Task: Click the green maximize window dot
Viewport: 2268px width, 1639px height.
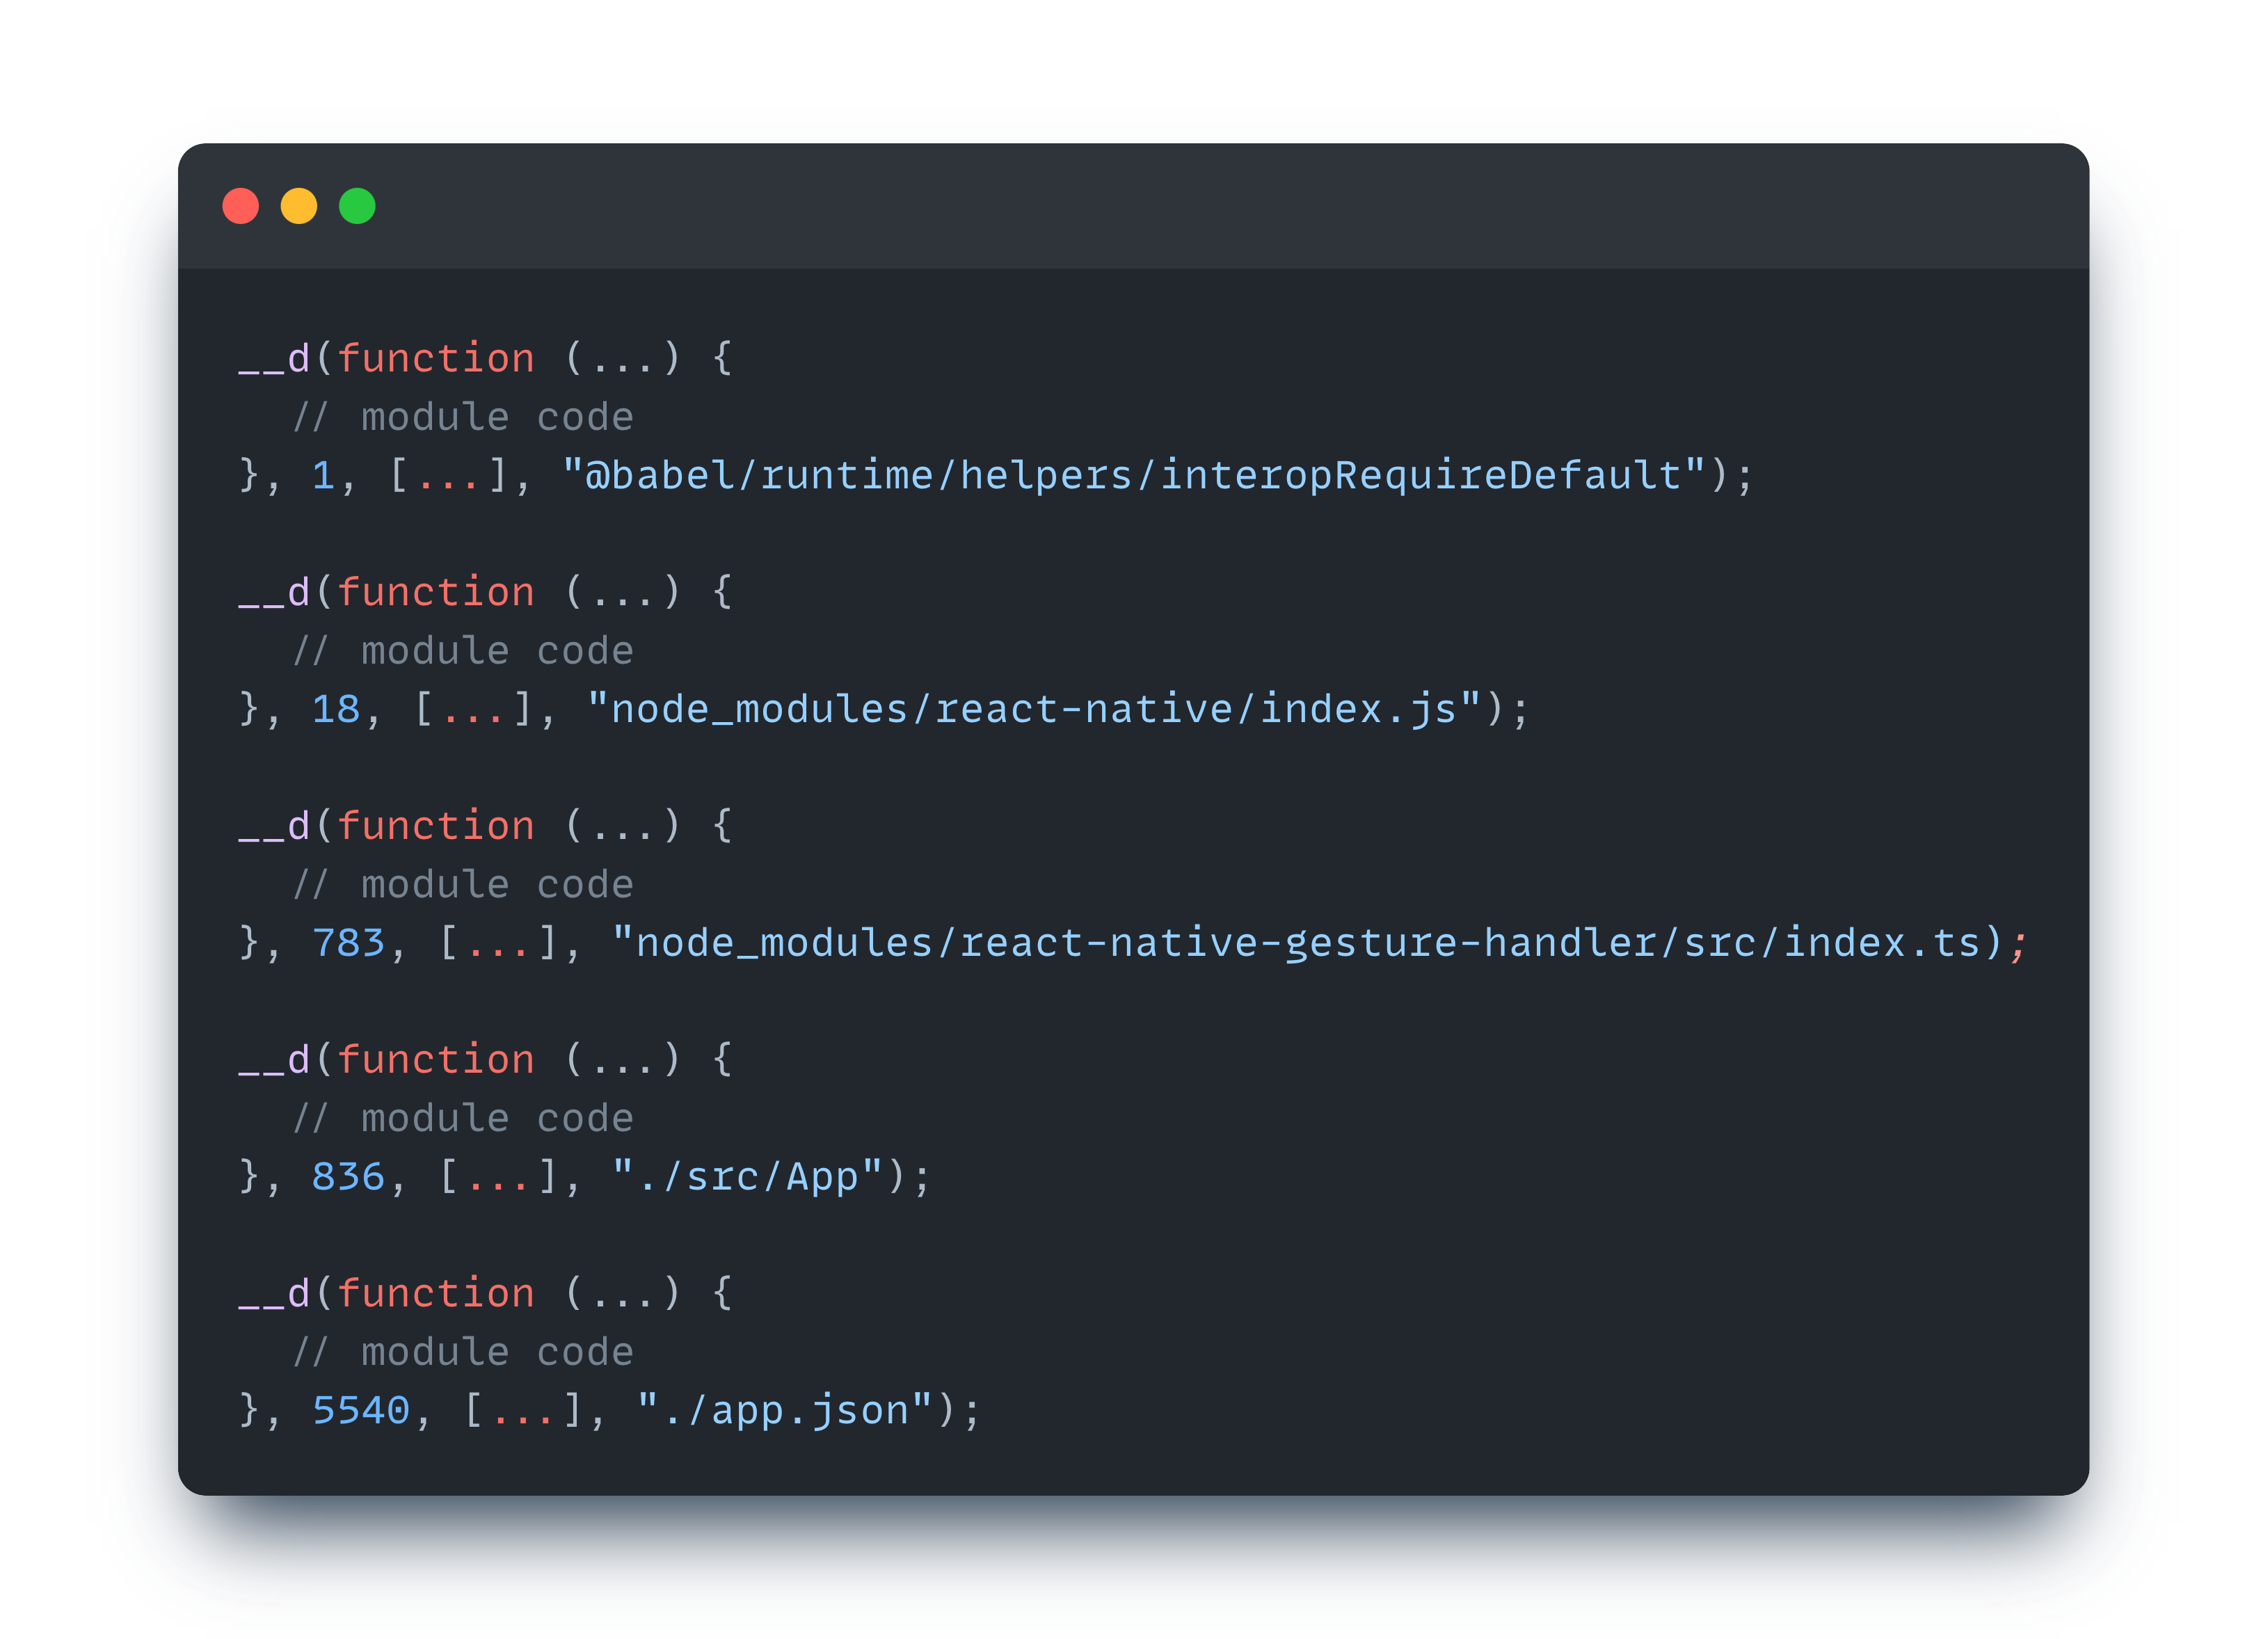Action: tap(357, 206)
